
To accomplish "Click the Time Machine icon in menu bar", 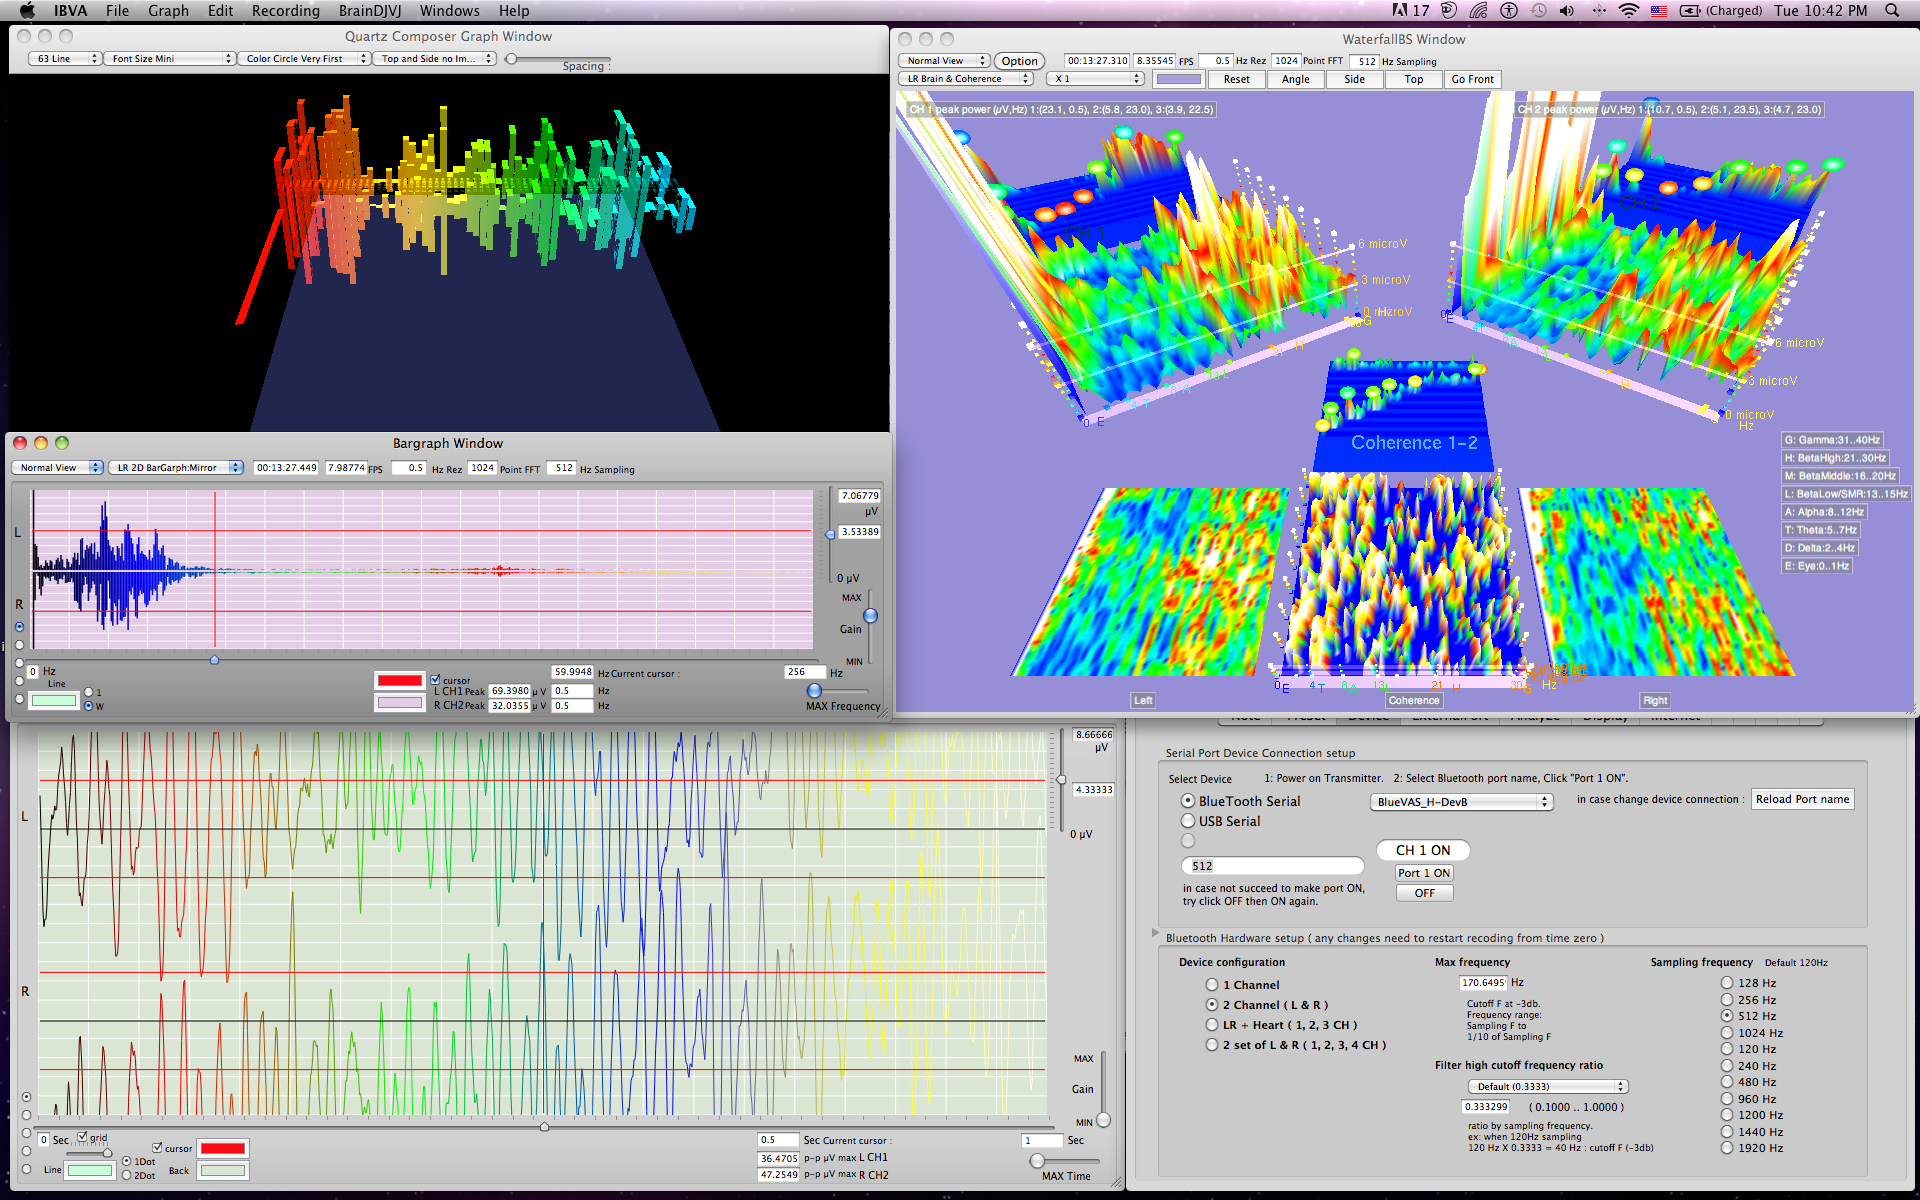I will 1538,11.
